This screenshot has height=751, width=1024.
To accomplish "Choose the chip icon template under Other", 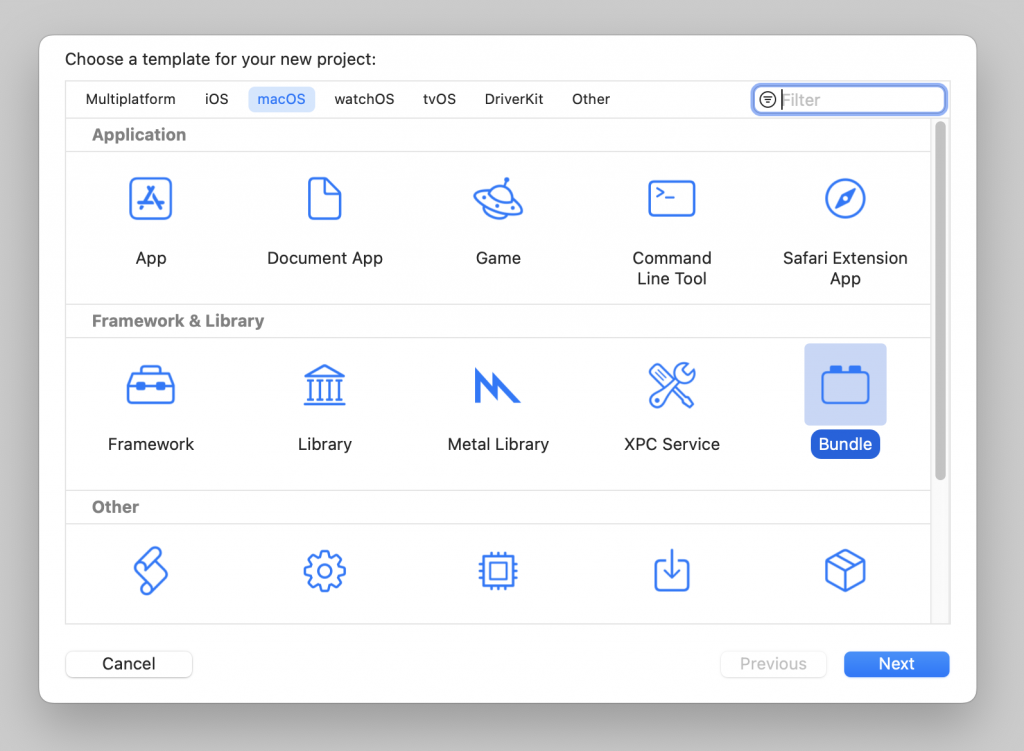I will coord(498,571).
